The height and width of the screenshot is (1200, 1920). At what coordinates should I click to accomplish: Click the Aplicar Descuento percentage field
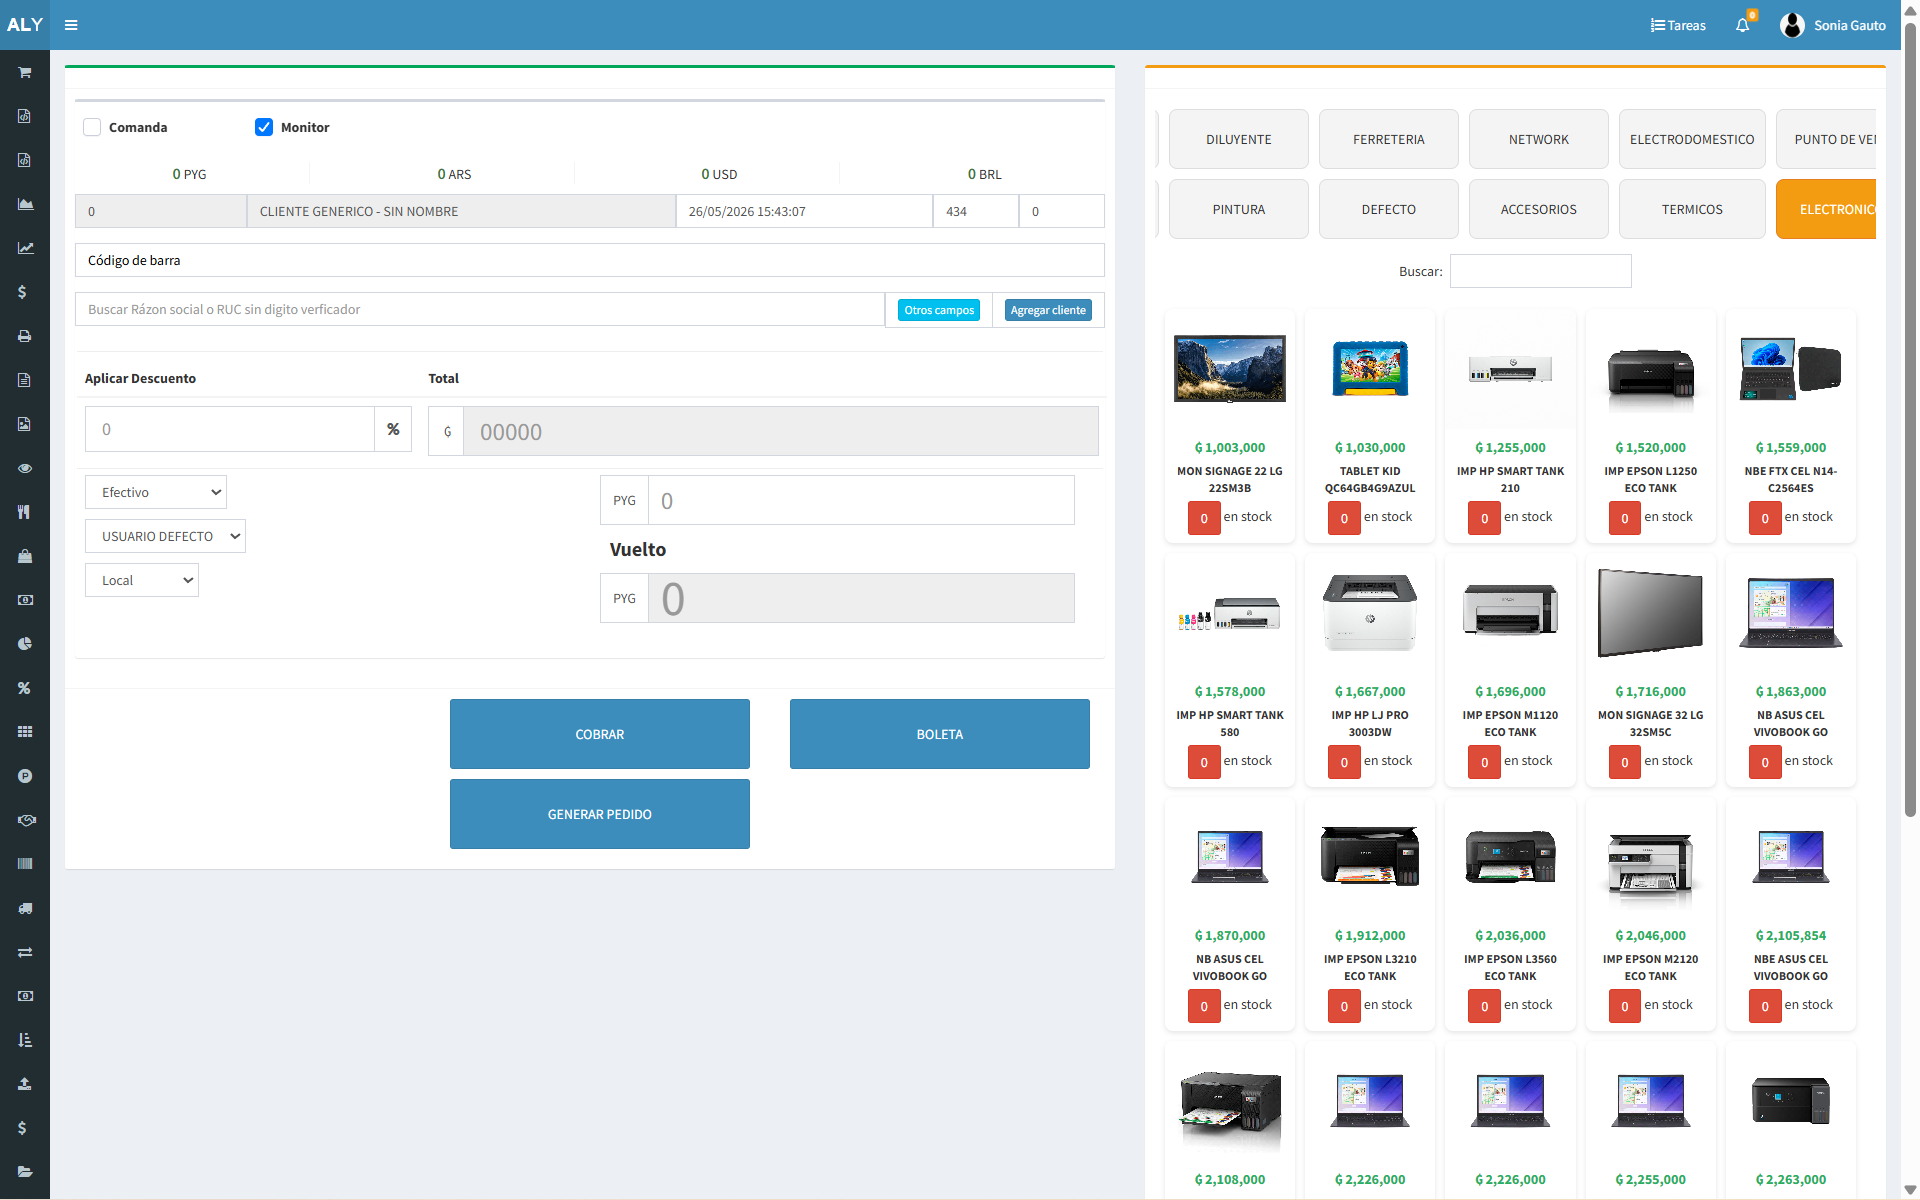click(x=230, y=429)
